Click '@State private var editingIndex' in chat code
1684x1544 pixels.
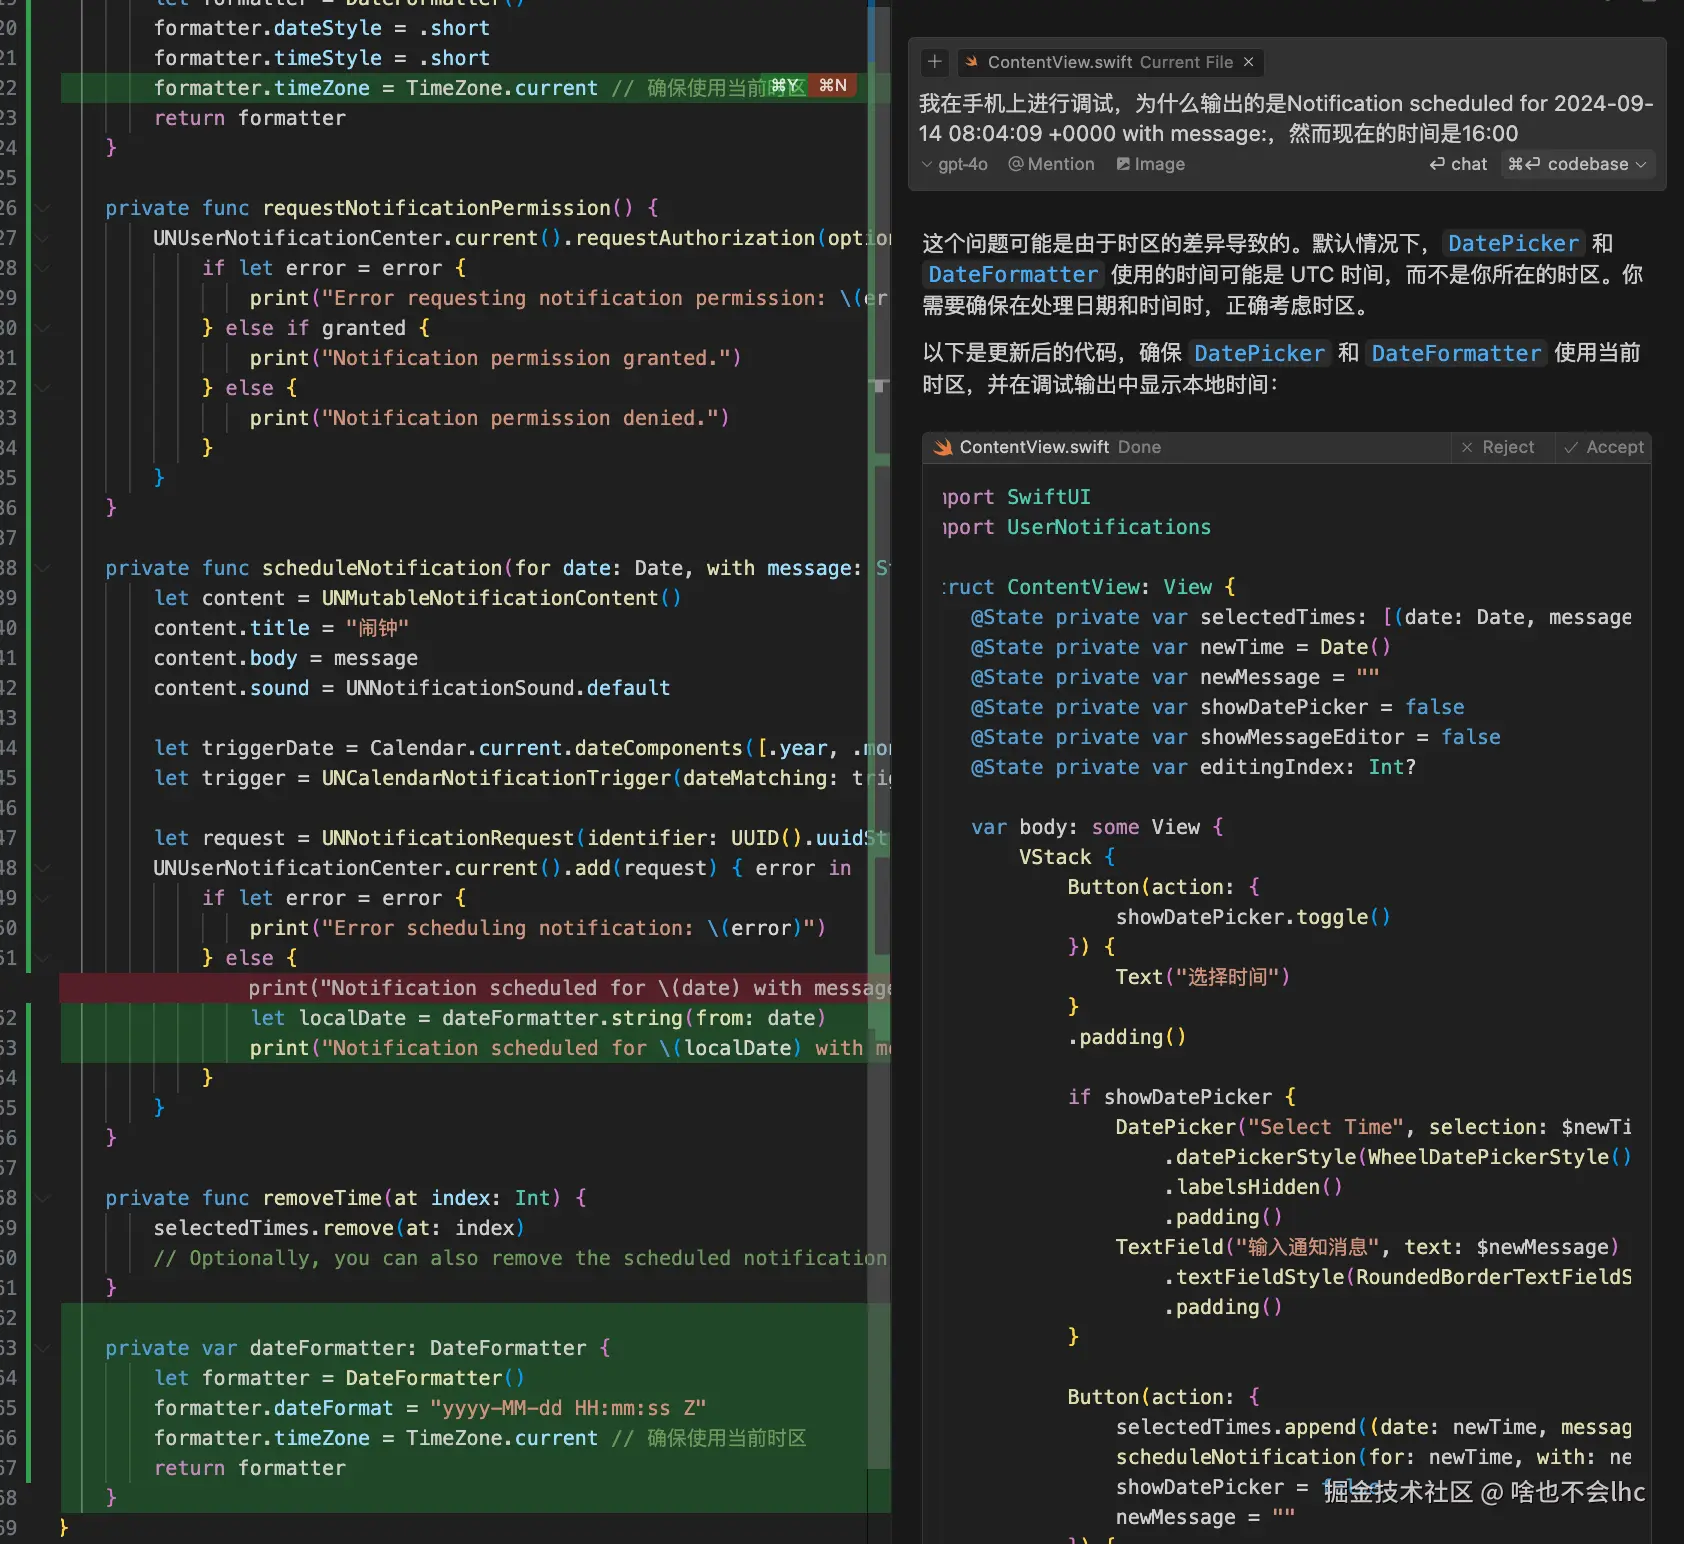point(1193,767)
